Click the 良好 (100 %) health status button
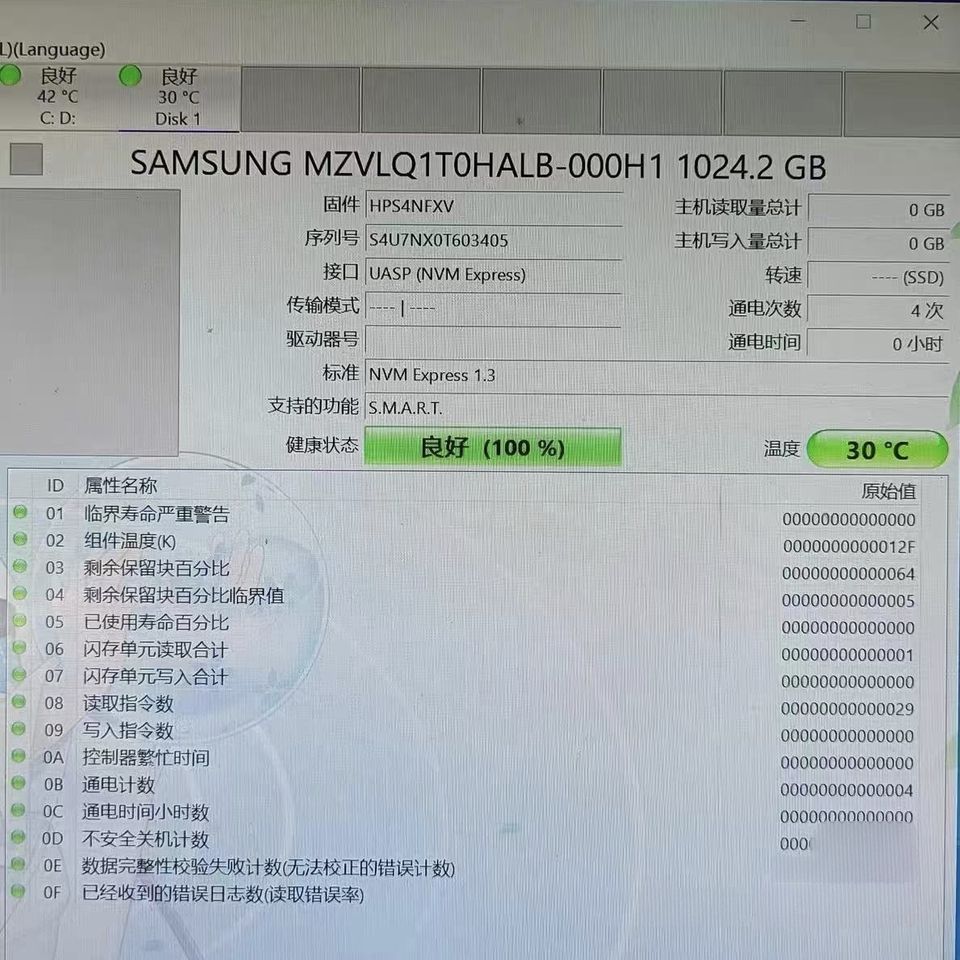The image size is (960, 960). point(492,447)
